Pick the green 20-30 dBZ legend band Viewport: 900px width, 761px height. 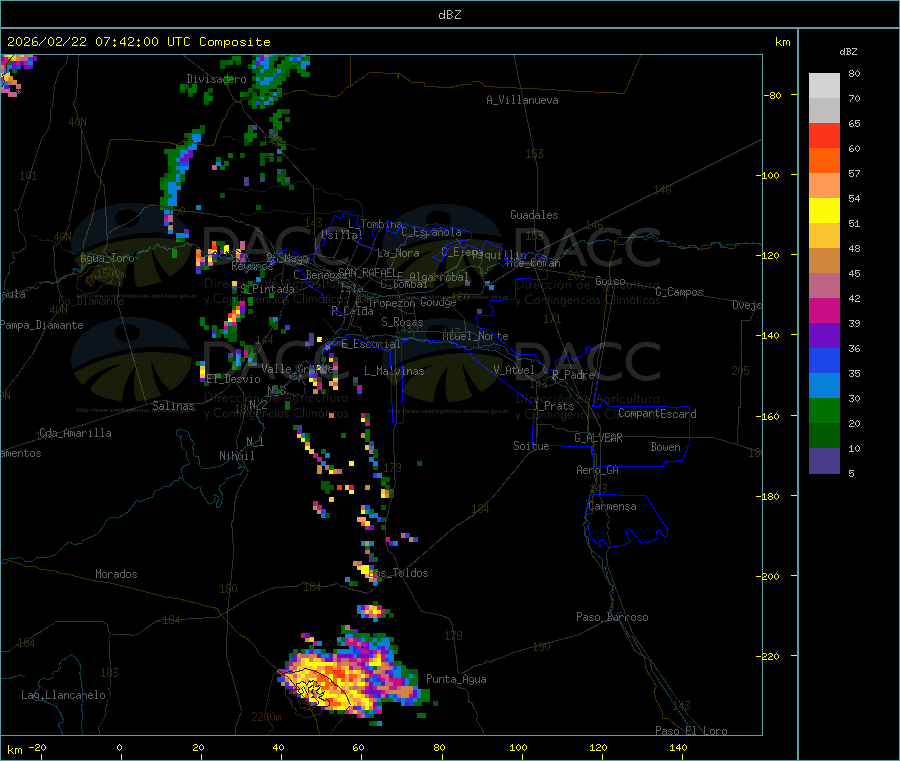click(x=824, y=410)
